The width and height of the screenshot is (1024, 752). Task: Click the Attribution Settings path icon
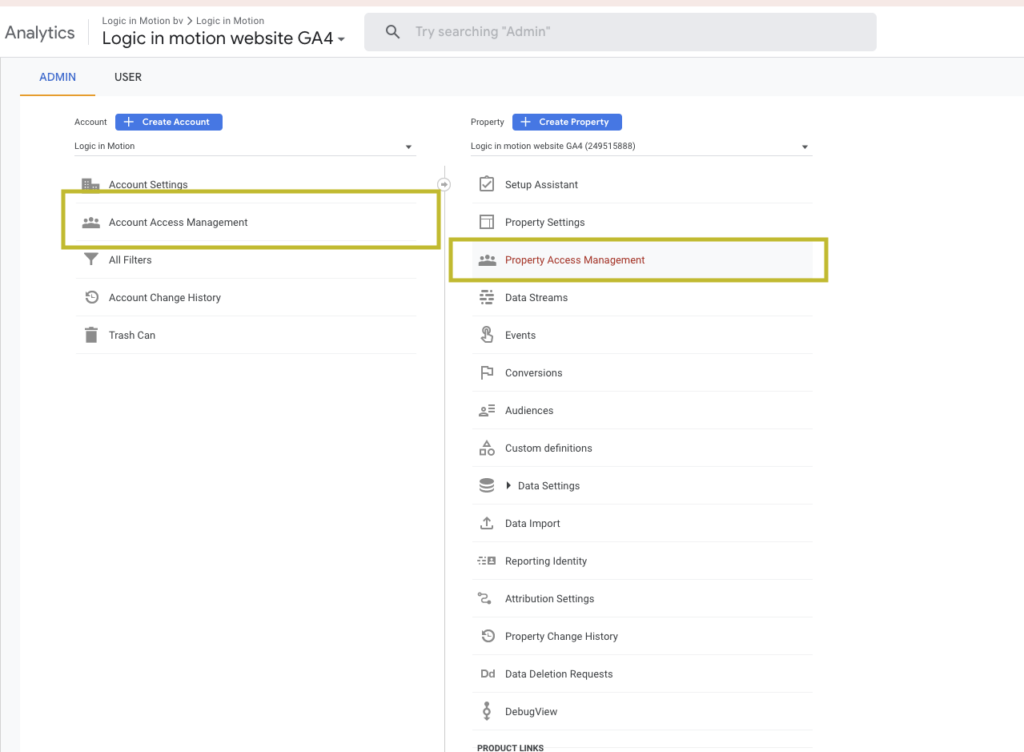pyautogui.click(x=485, y=598)
